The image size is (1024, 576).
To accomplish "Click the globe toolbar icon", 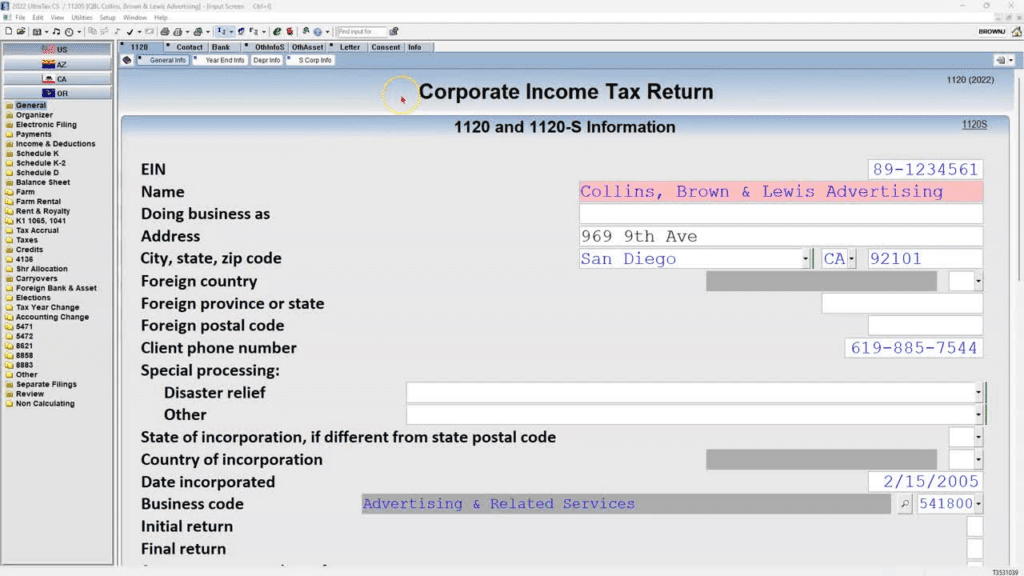I will (317, 31).
